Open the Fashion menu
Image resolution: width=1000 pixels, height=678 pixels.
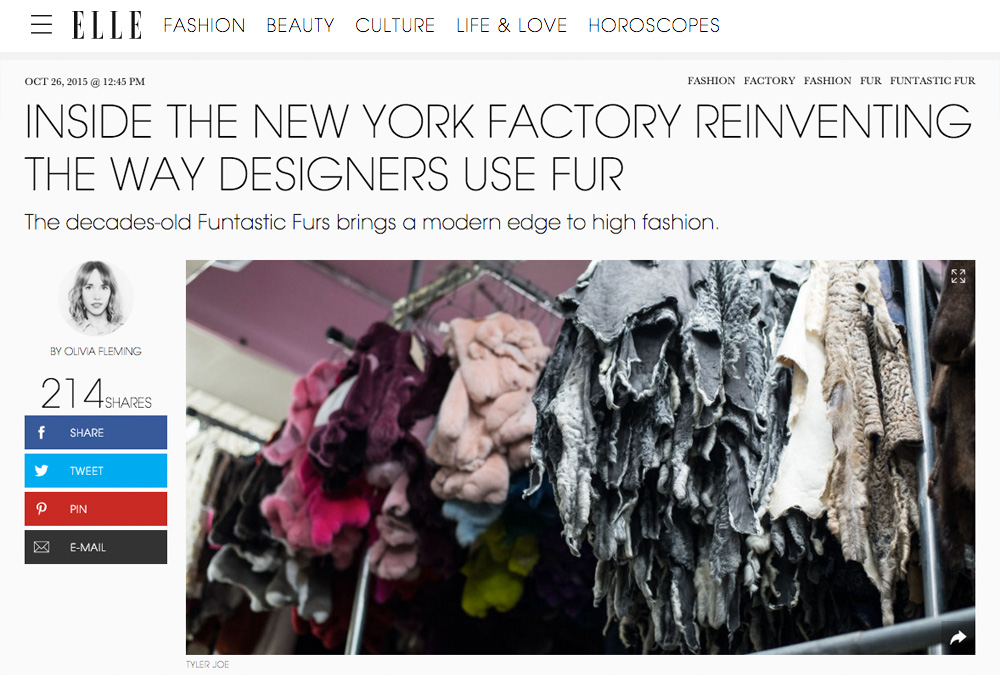coord(204,26)
